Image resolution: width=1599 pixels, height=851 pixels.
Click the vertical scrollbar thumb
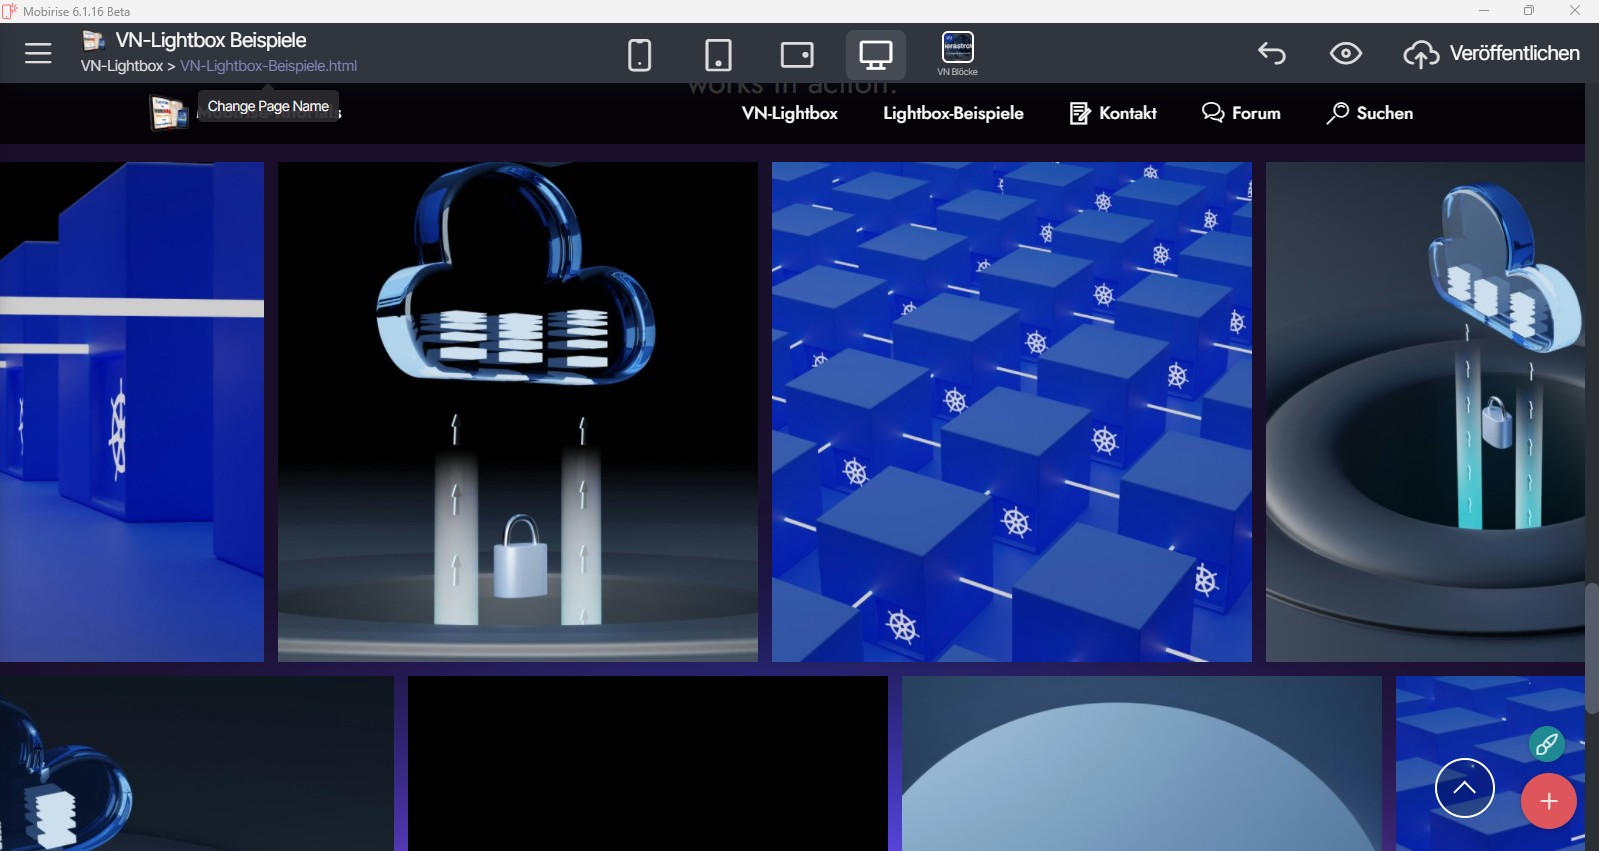(x=1592, y=648)
